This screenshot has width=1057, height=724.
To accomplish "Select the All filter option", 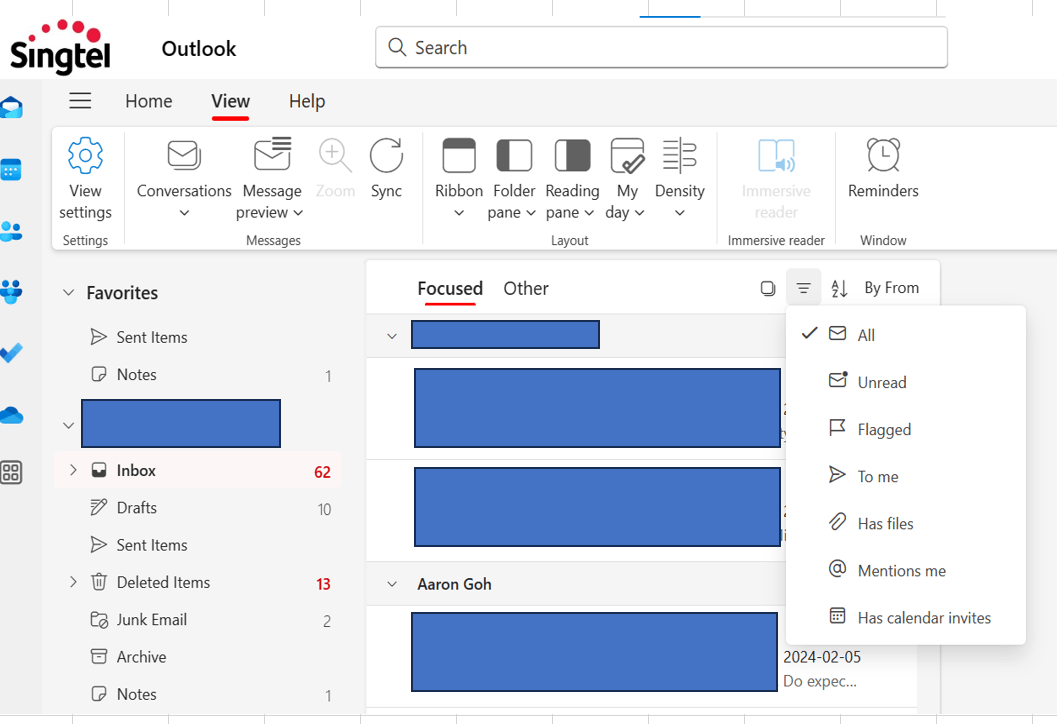I will pyautogui.click(x=905, y=334).
